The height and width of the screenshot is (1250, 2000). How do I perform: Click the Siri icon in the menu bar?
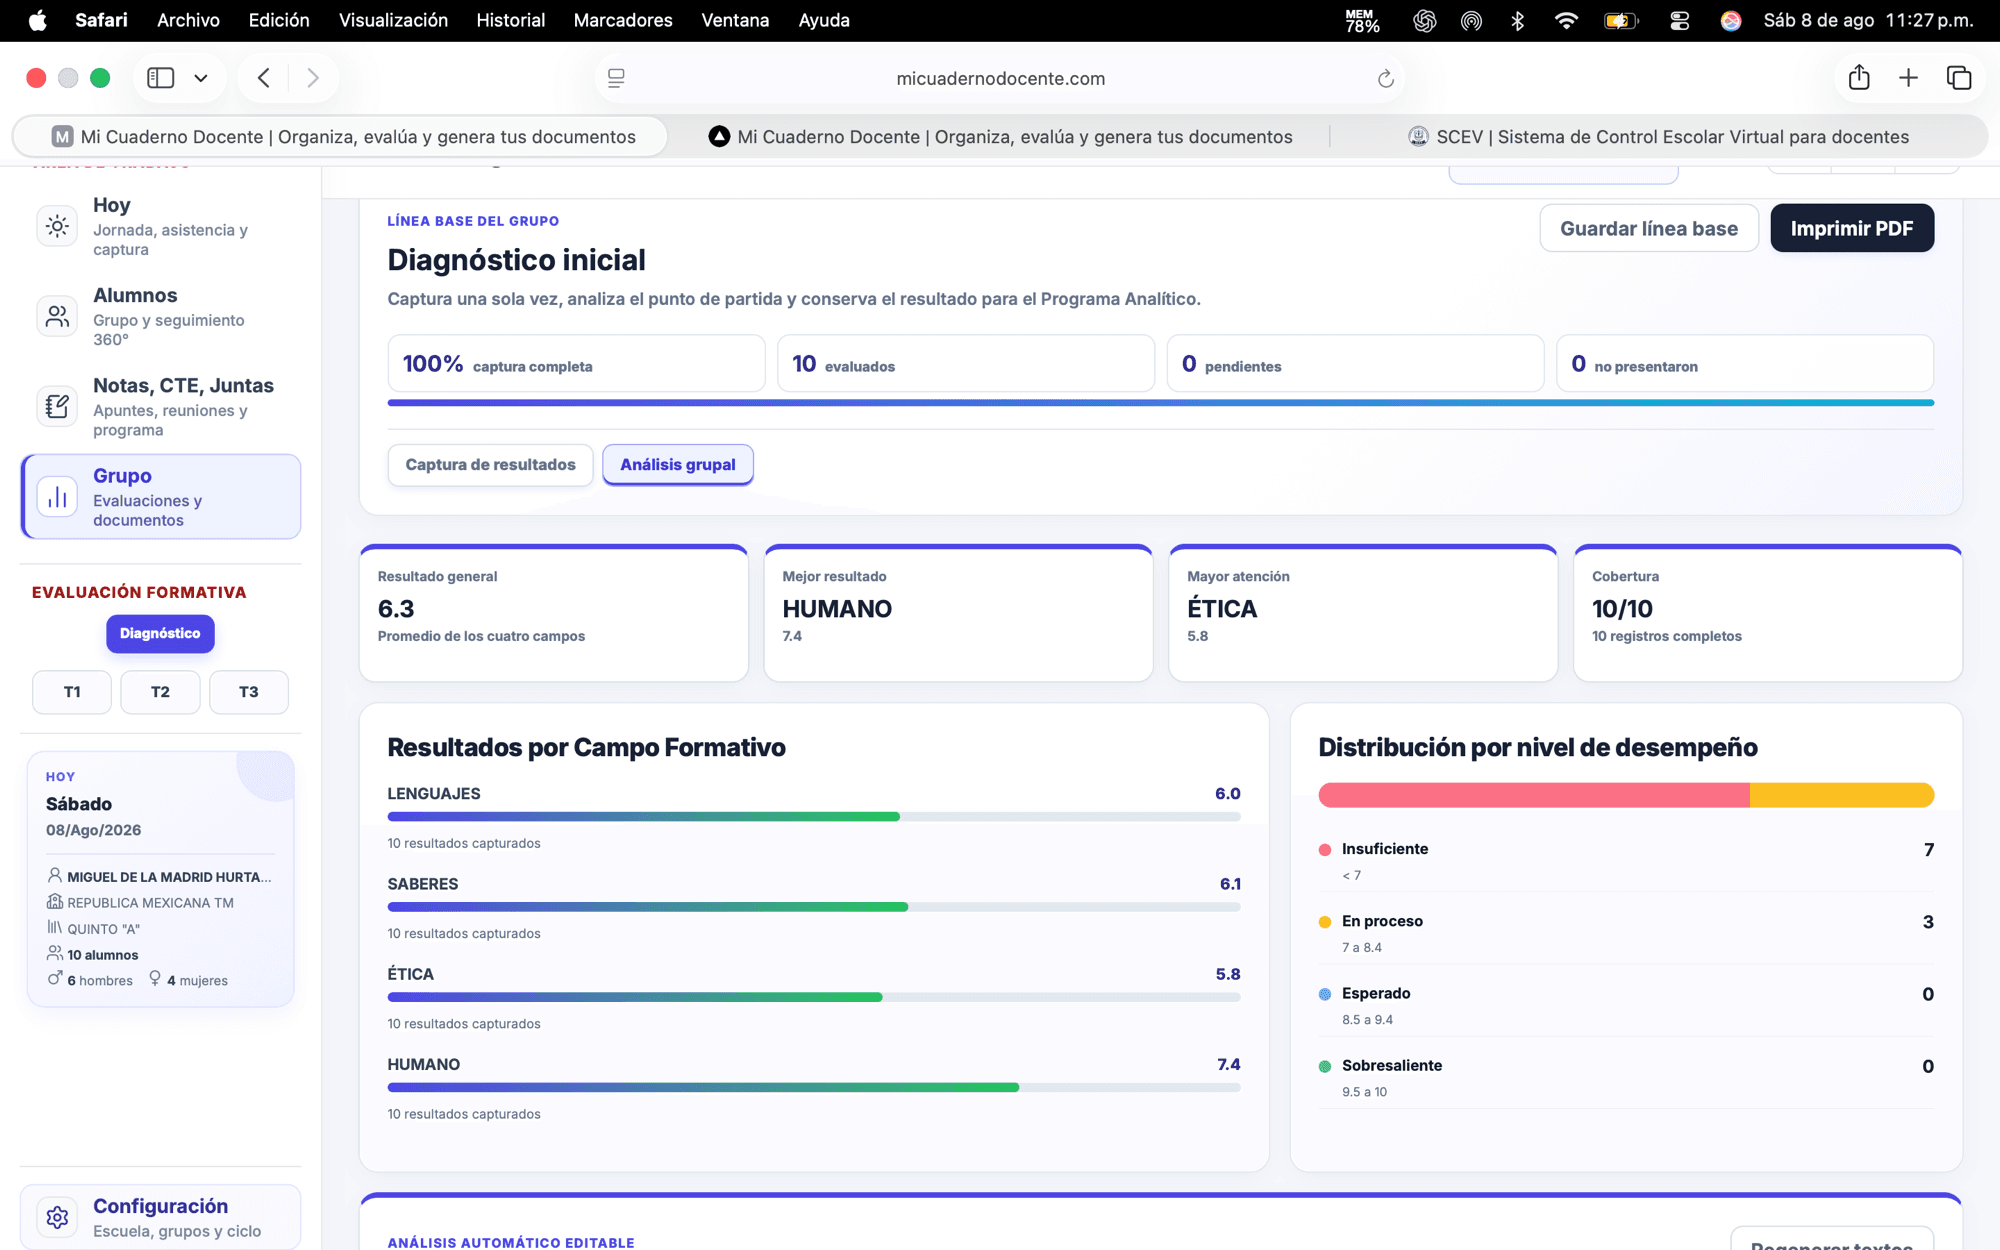[x=1731, y=20]
